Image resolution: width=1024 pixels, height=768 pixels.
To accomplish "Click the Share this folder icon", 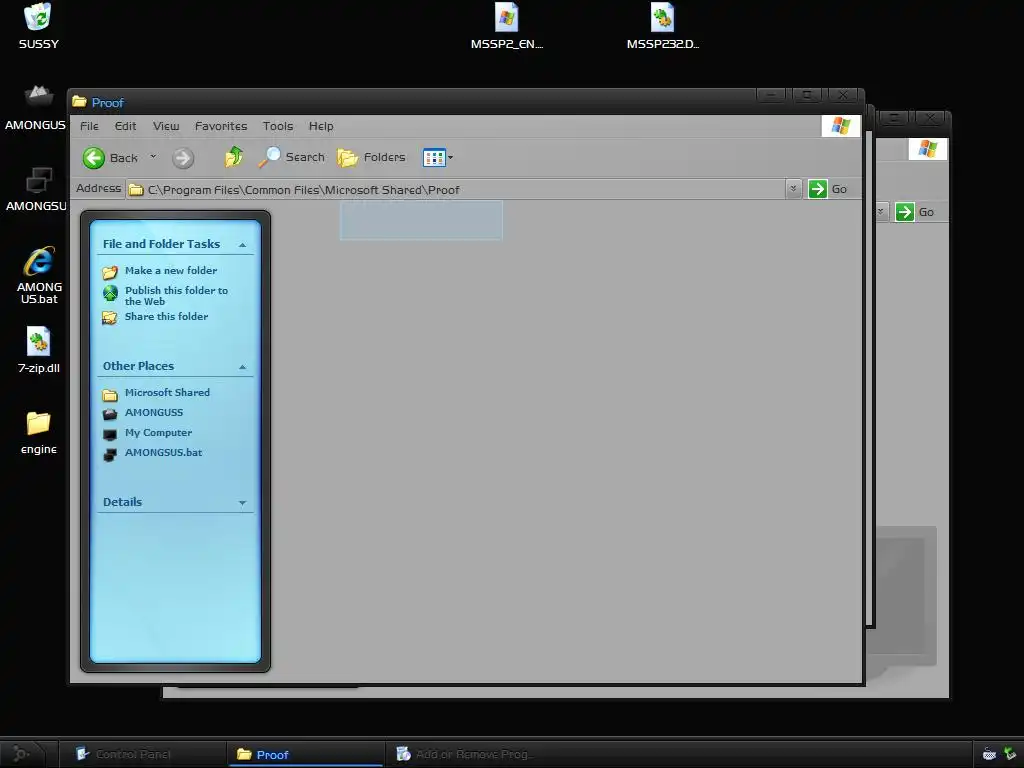I will click(110, 318).
